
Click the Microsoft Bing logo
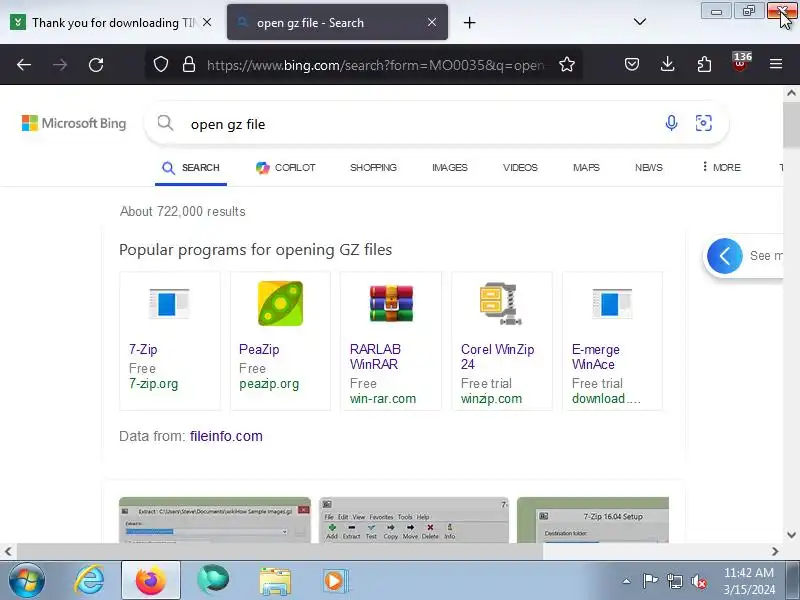74,123
